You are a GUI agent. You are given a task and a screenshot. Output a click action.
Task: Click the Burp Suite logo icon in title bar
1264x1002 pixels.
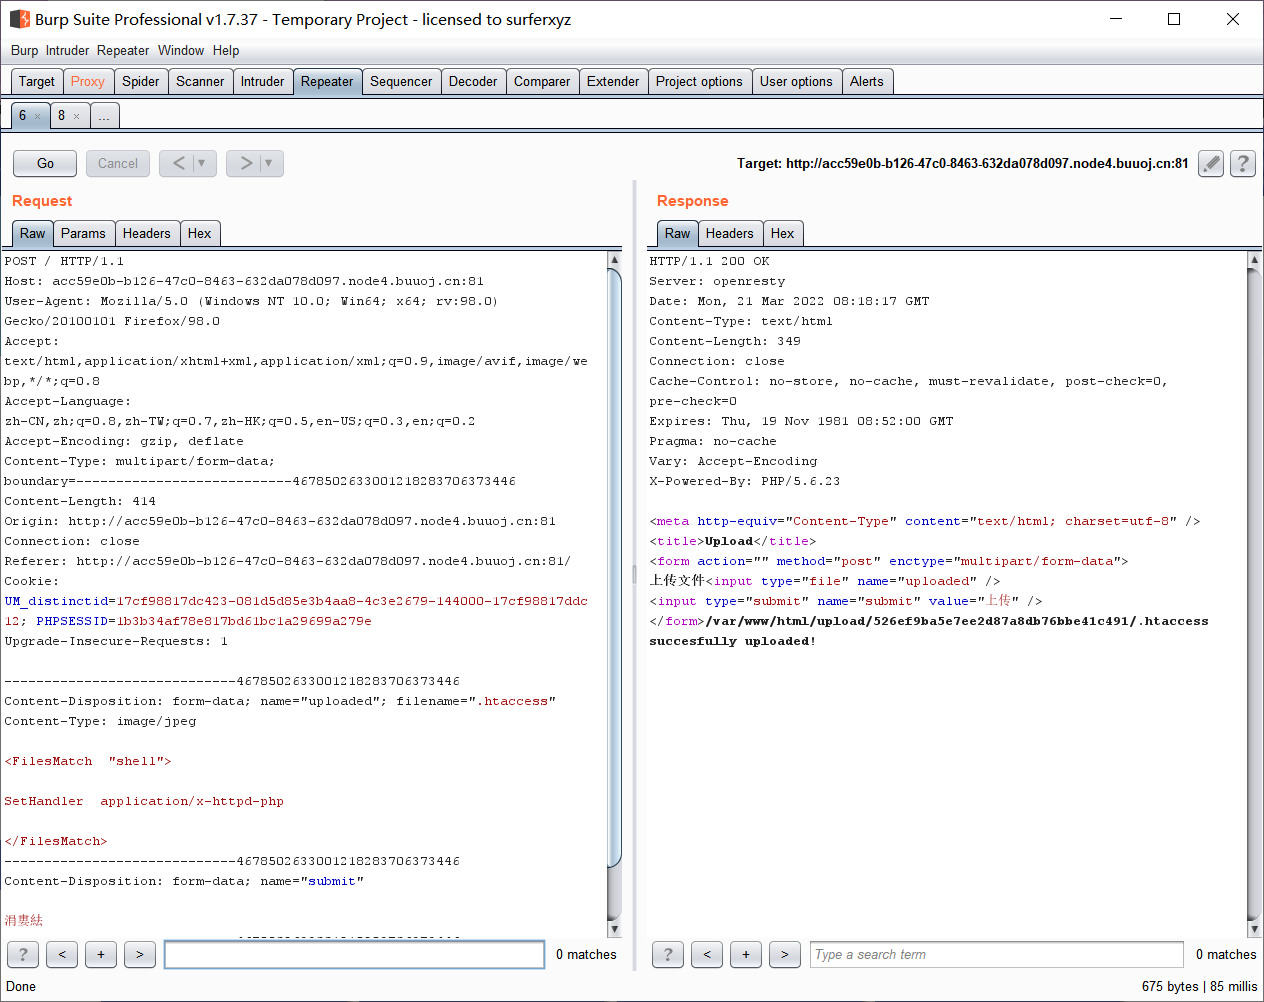click(x=20, y=19)
